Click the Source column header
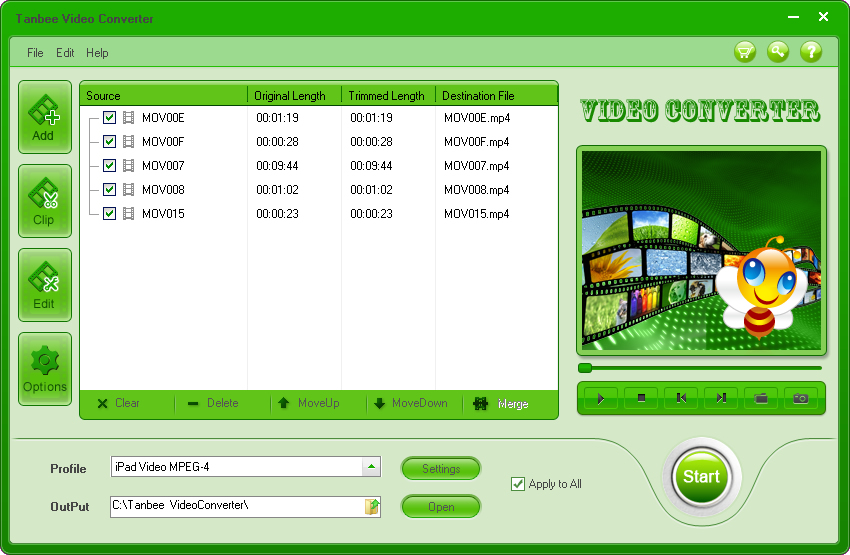The height and width of the screenshot is (555, 850). pos(163,96)
